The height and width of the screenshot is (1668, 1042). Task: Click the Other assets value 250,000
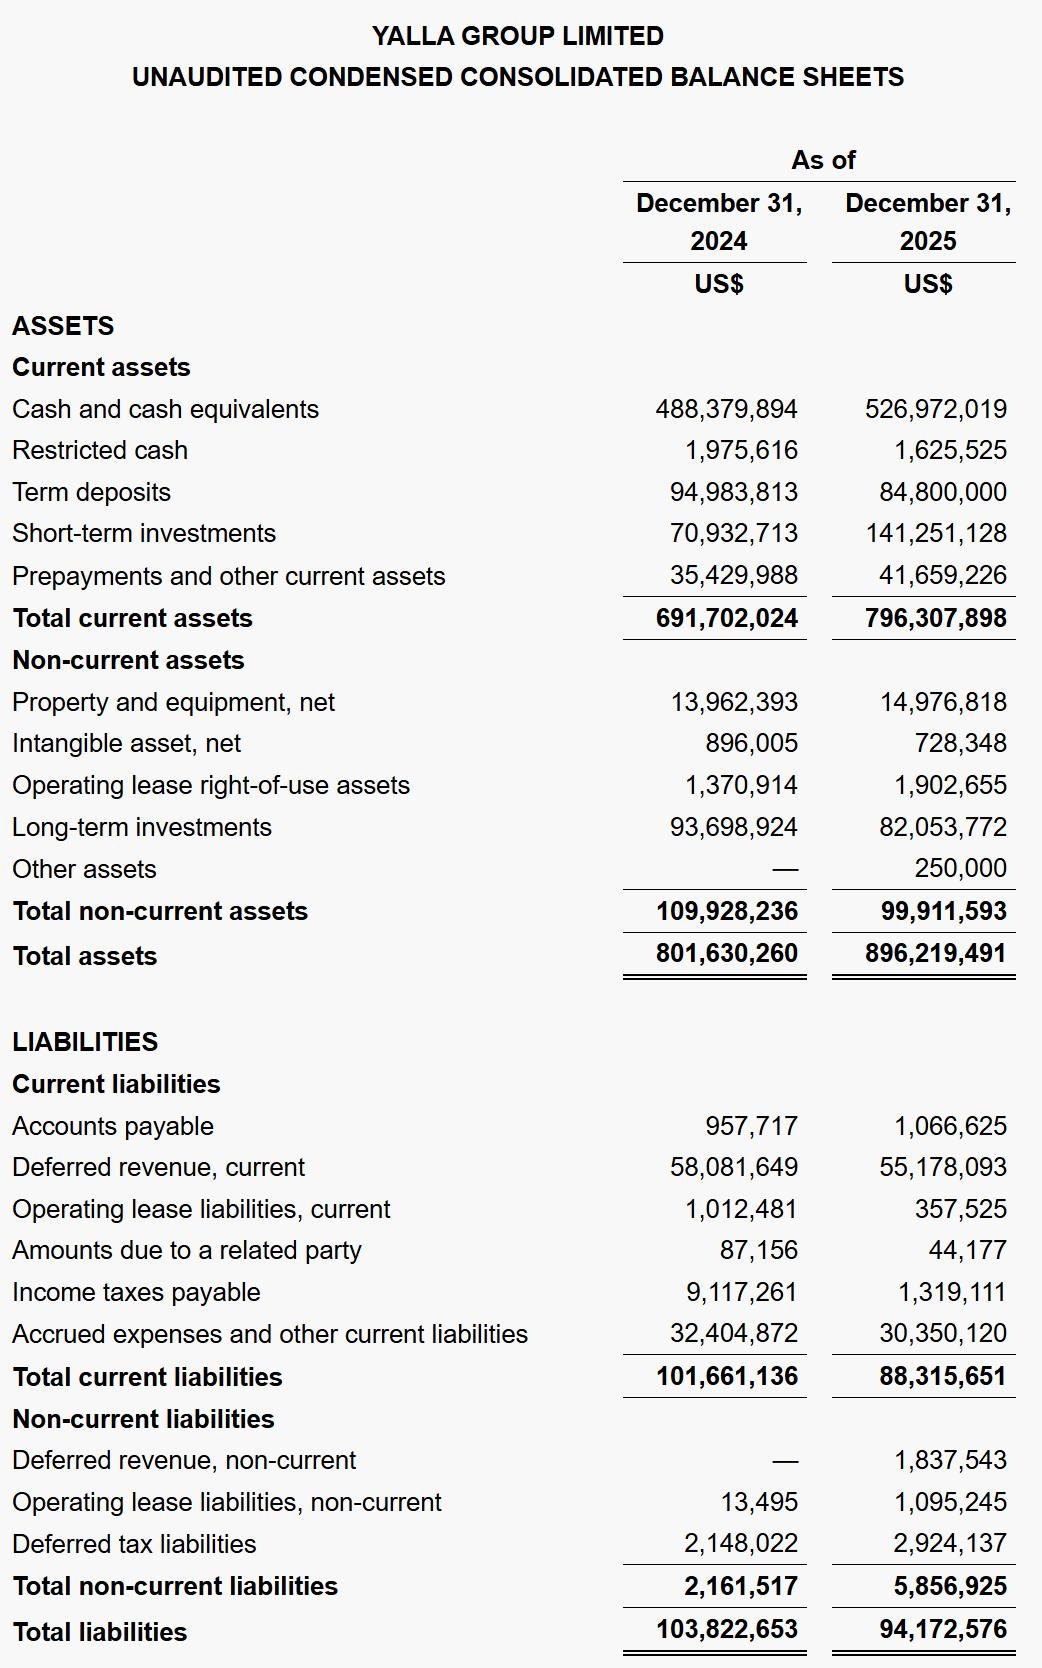point(960,868)
